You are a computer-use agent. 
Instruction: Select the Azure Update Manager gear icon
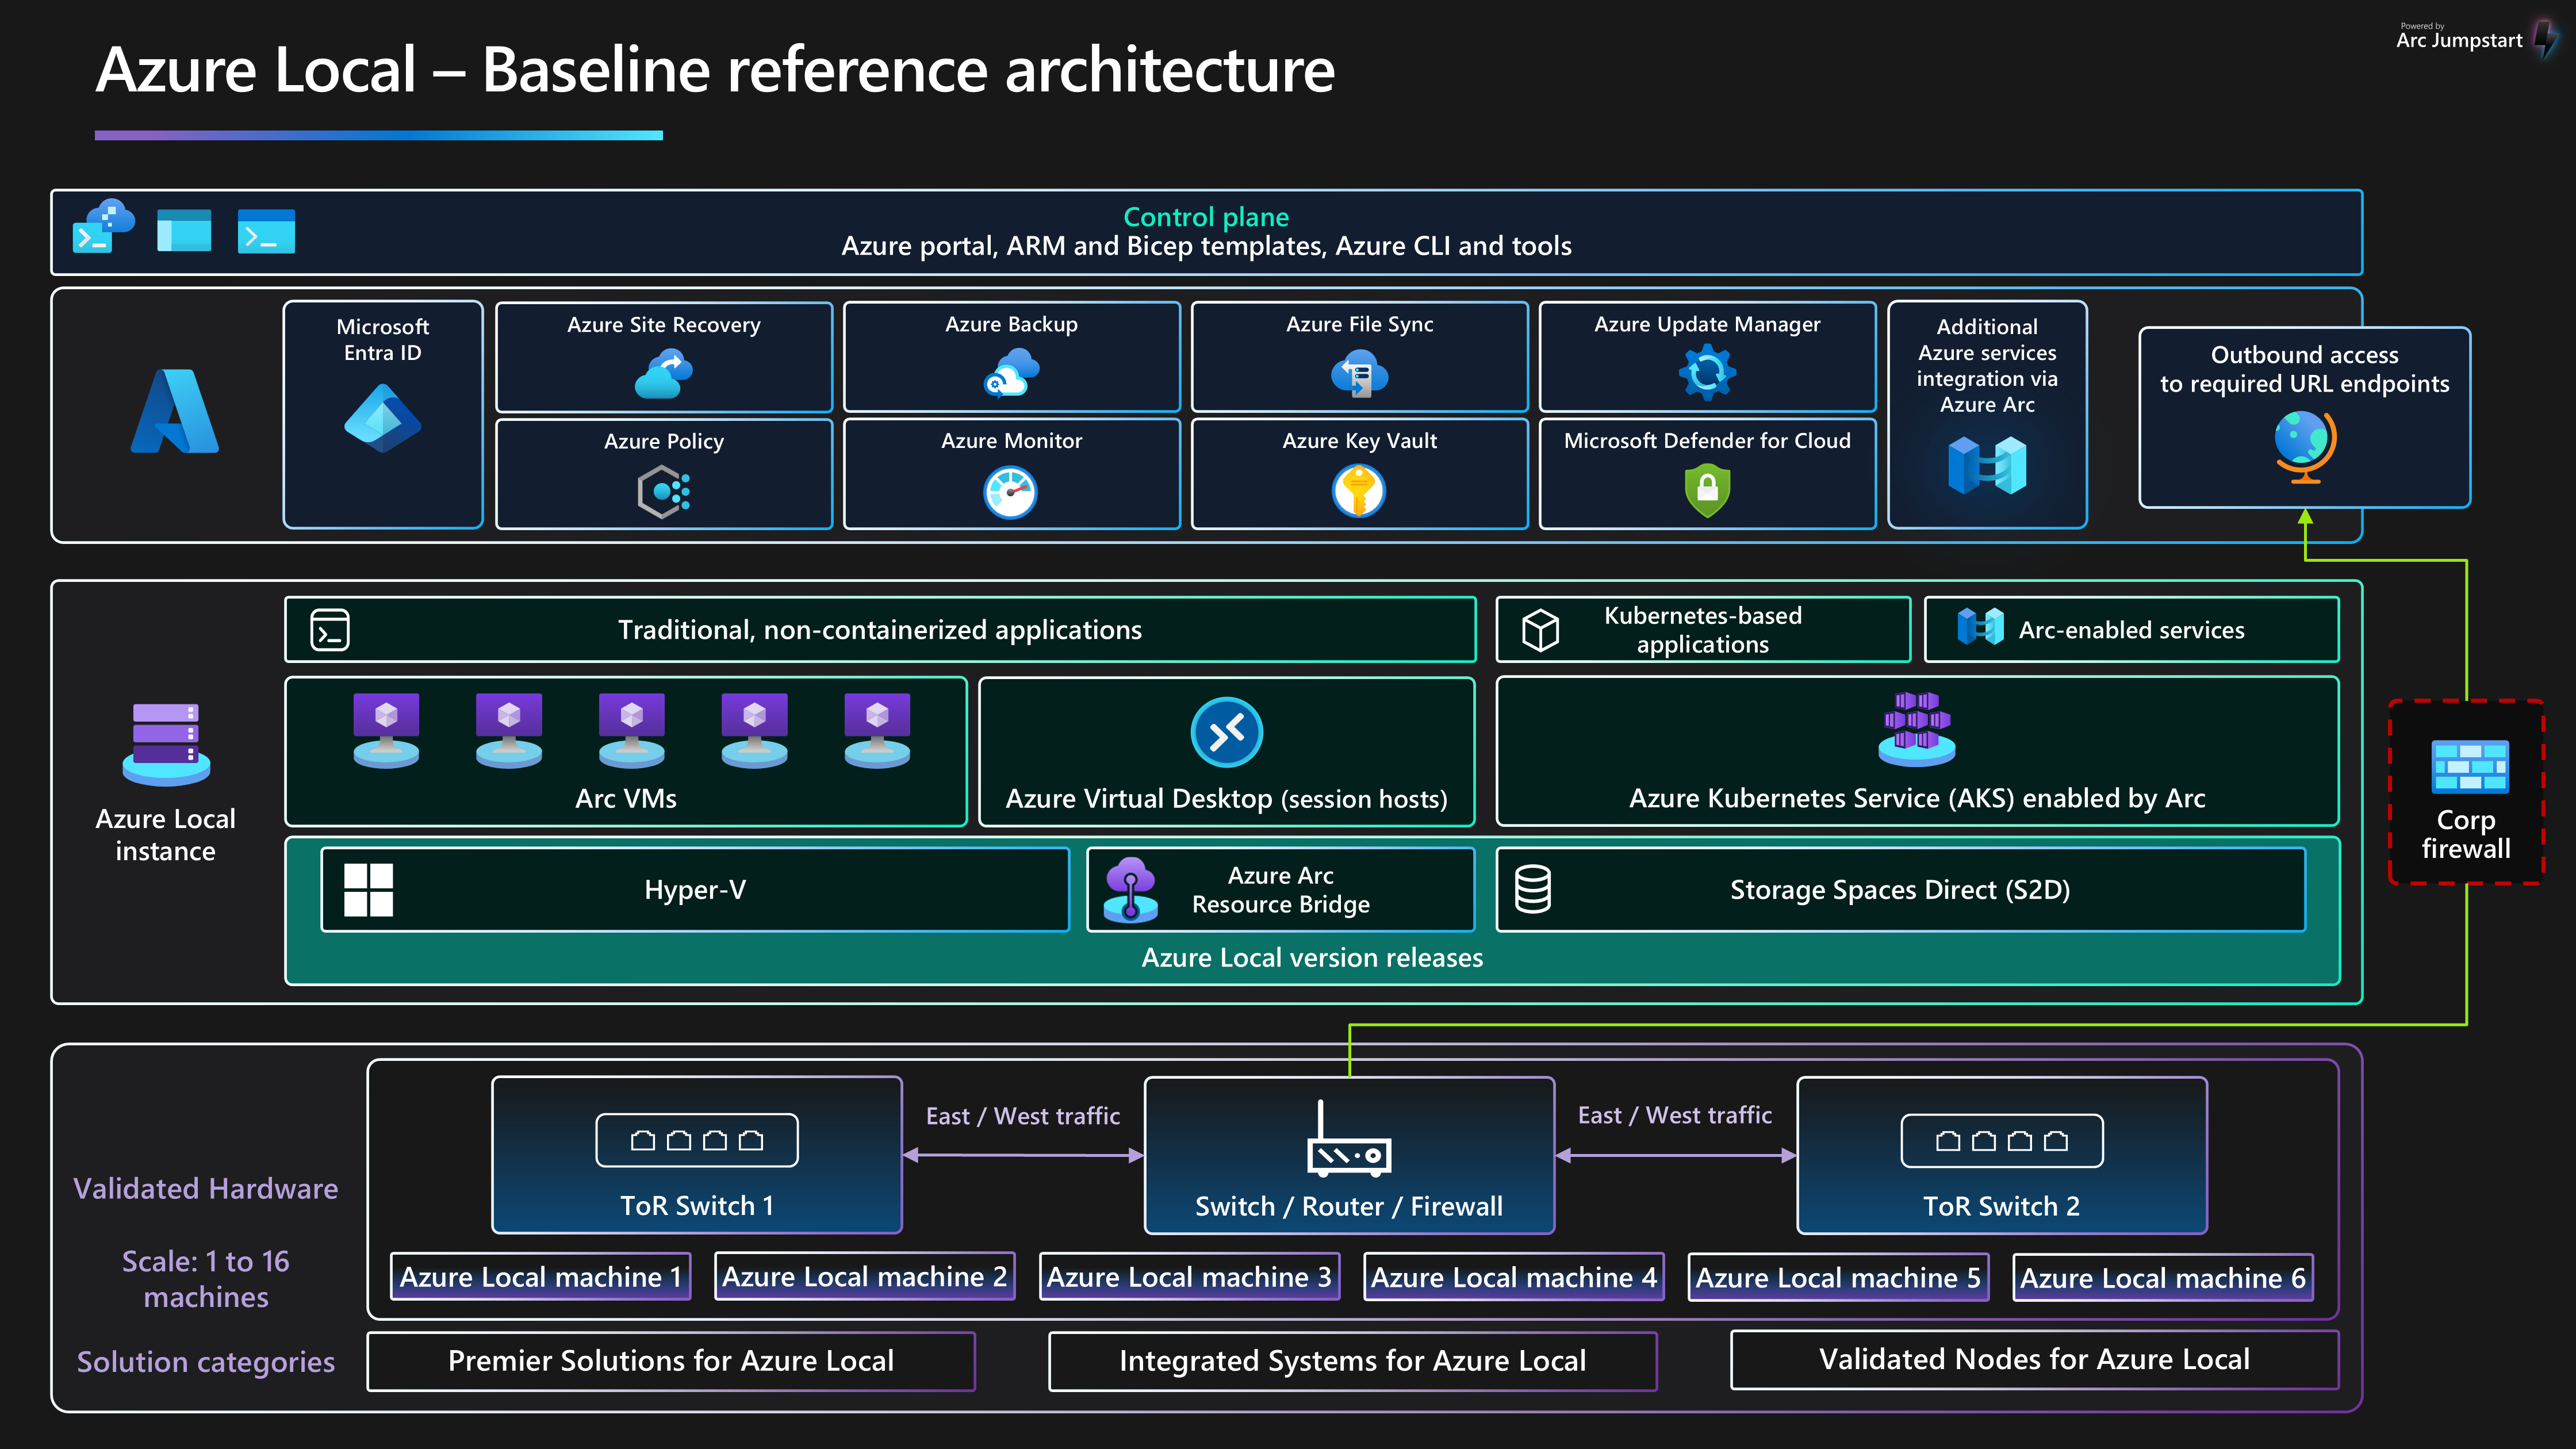(x=1707, y=373)
